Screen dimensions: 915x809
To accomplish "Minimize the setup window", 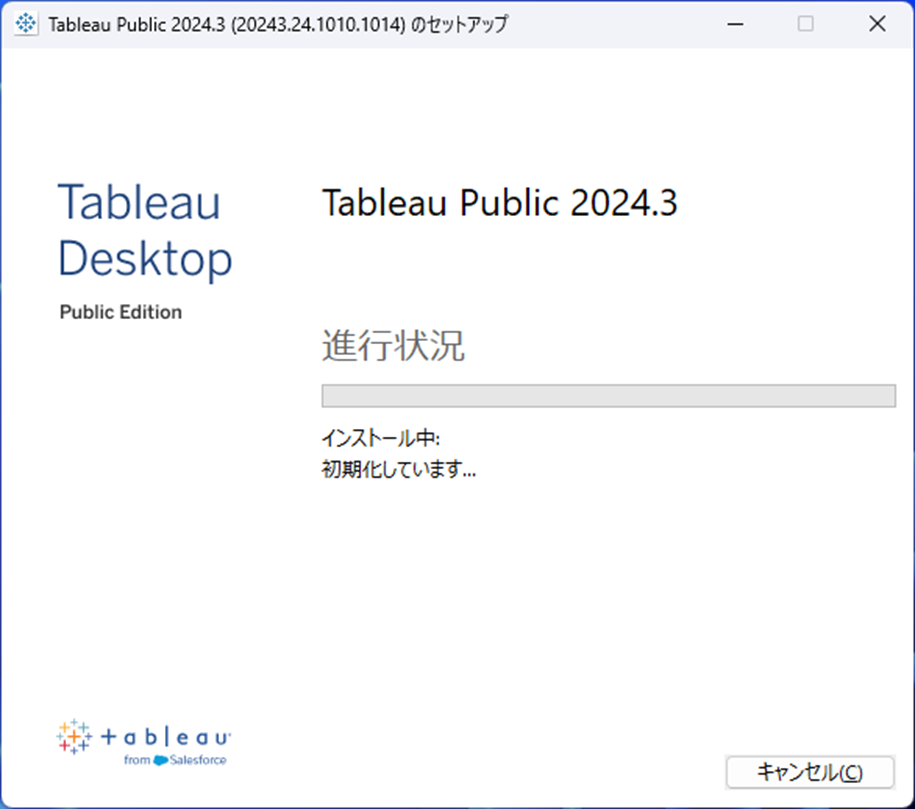I will (735, 24).
